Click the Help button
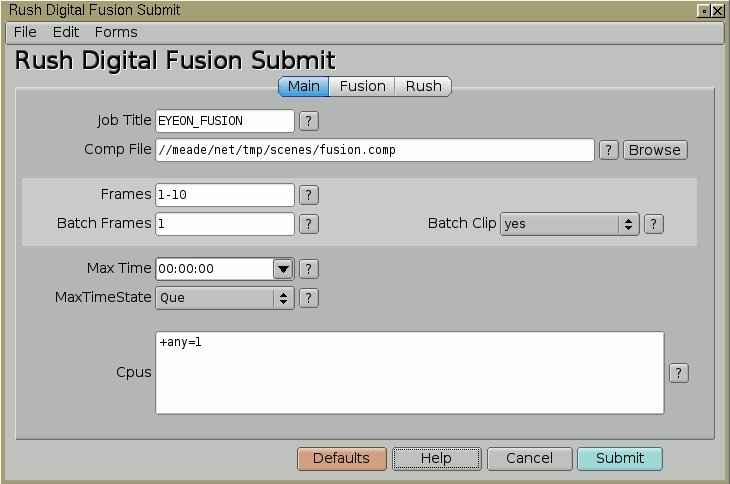 436,459
